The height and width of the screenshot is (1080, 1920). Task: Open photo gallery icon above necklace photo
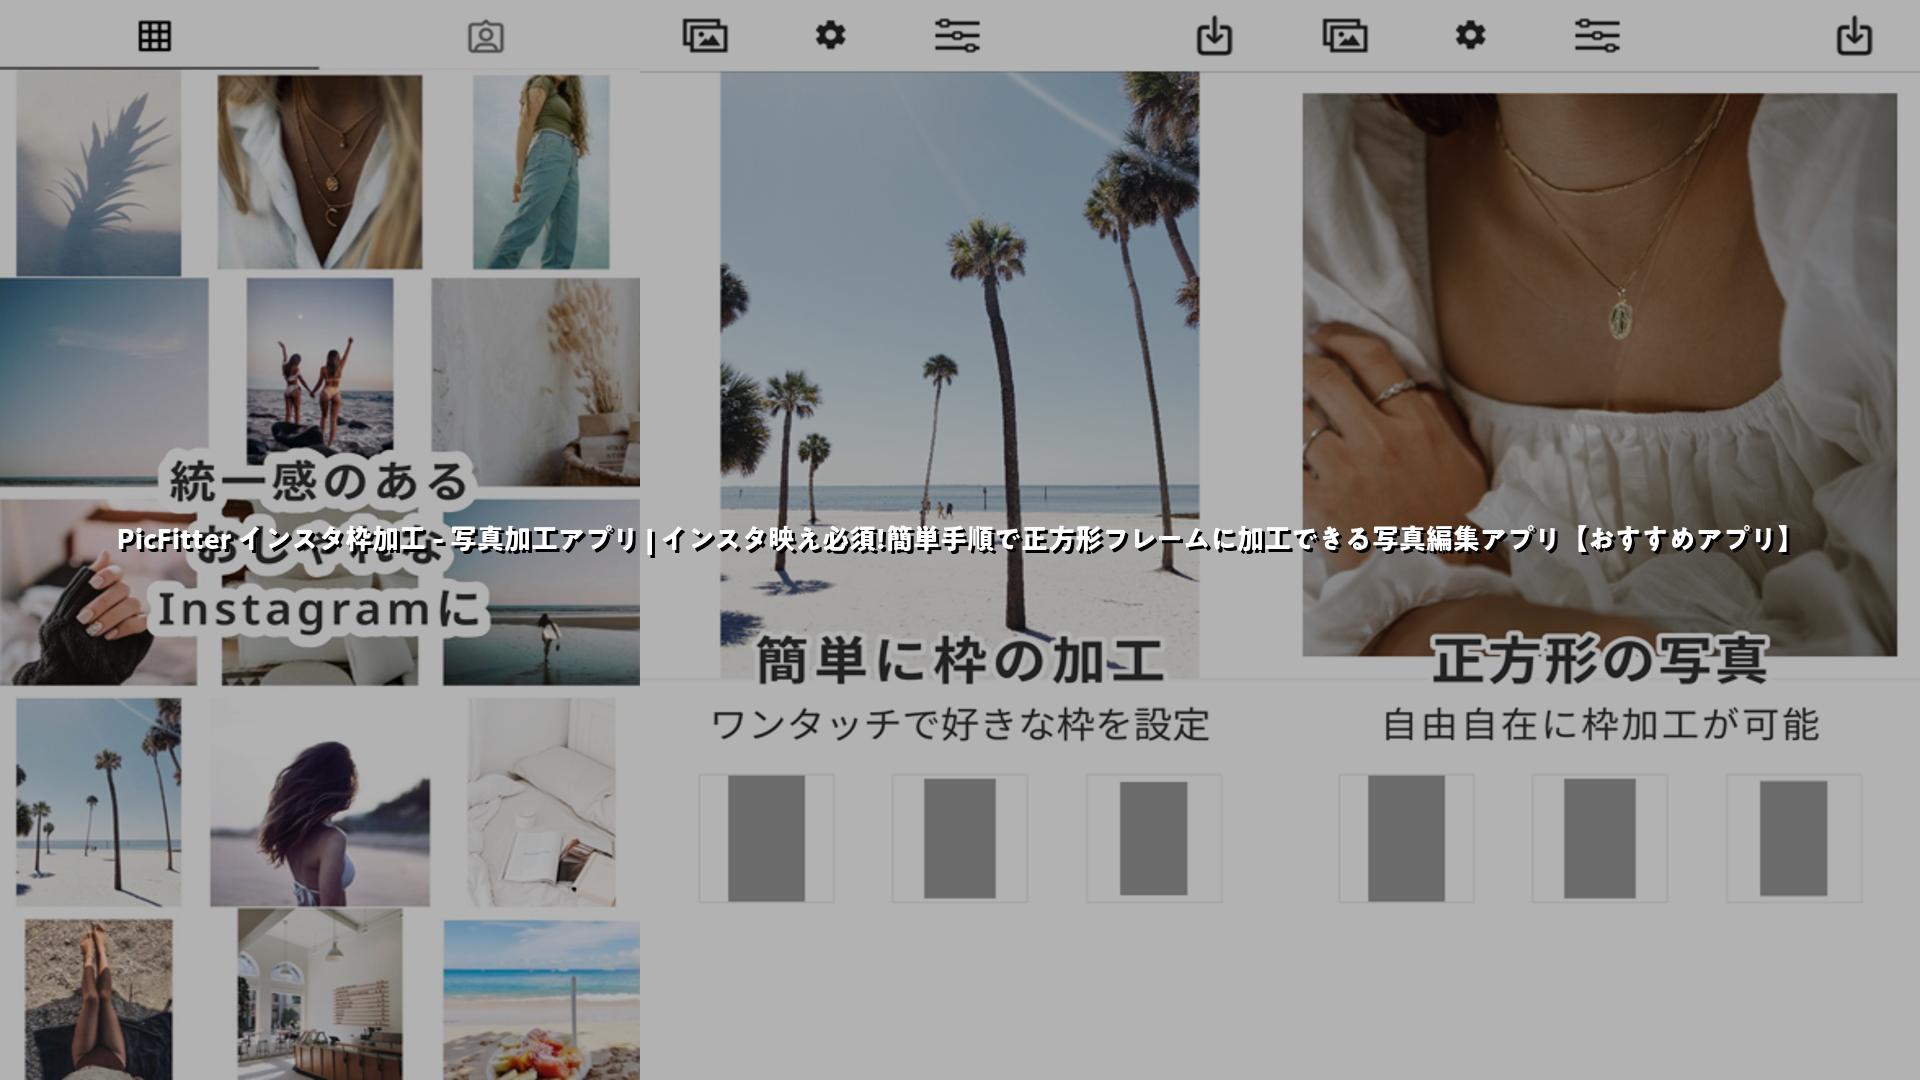point(1345,36)
